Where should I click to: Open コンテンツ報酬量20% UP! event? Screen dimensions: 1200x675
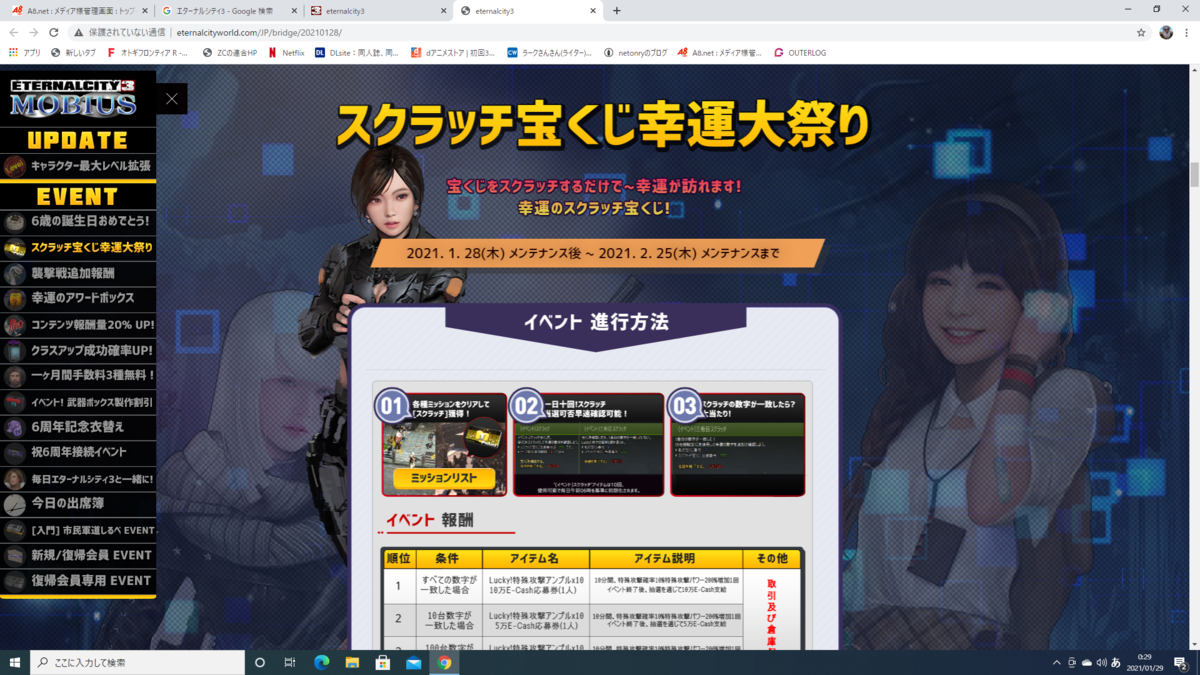[78, 324]
